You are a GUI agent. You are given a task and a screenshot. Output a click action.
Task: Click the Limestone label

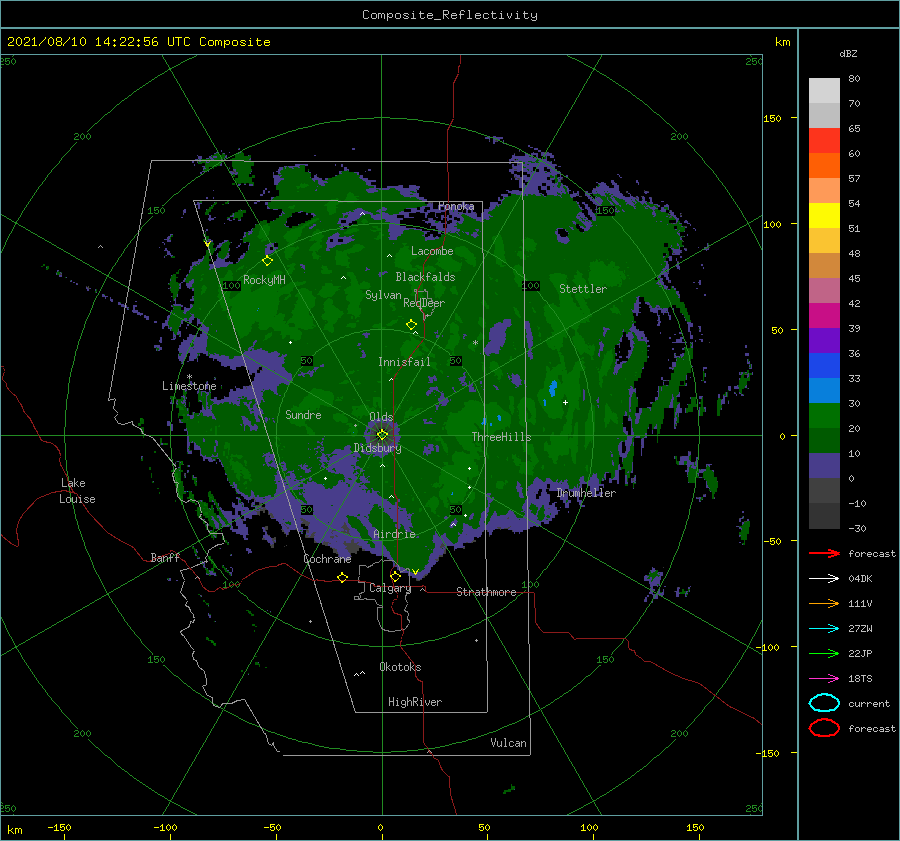[189, 386]
